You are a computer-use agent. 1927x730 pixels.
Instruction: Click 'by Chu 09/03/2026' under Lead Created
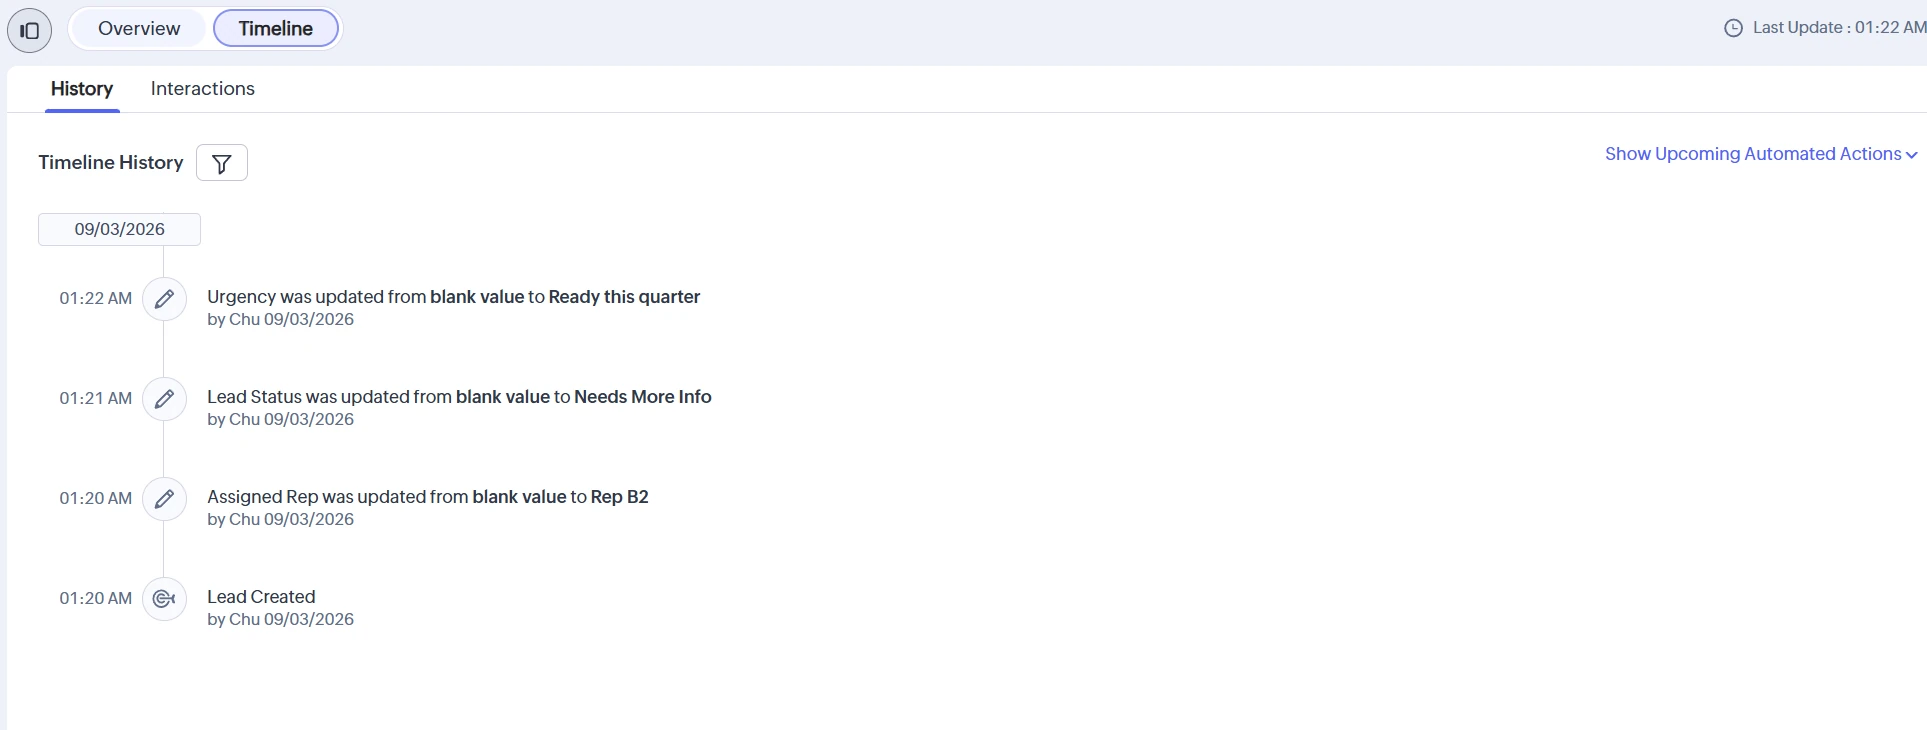click(x=280, y=620)
